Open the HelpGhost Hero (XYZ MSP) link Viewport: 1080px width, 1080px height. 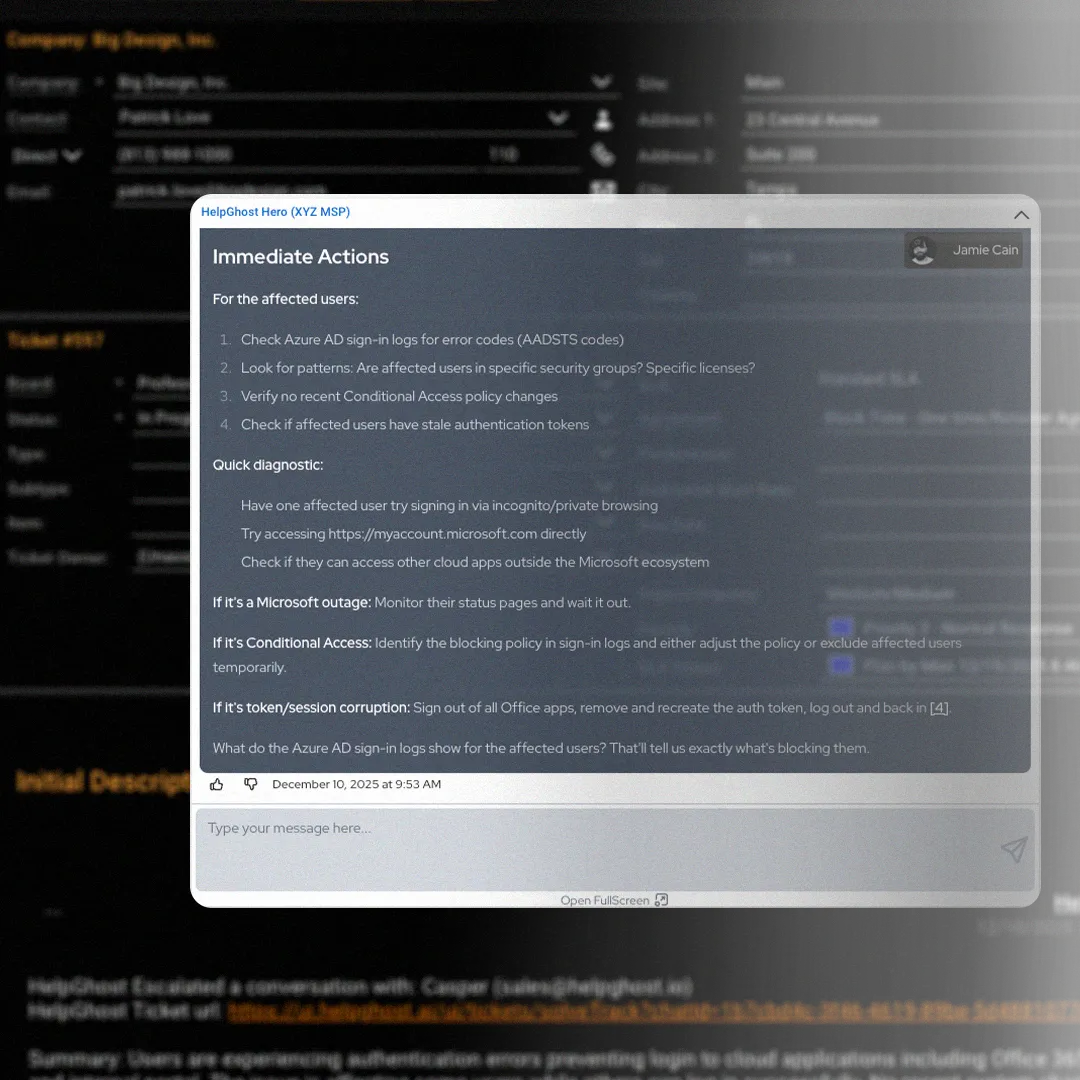(276, 212)
